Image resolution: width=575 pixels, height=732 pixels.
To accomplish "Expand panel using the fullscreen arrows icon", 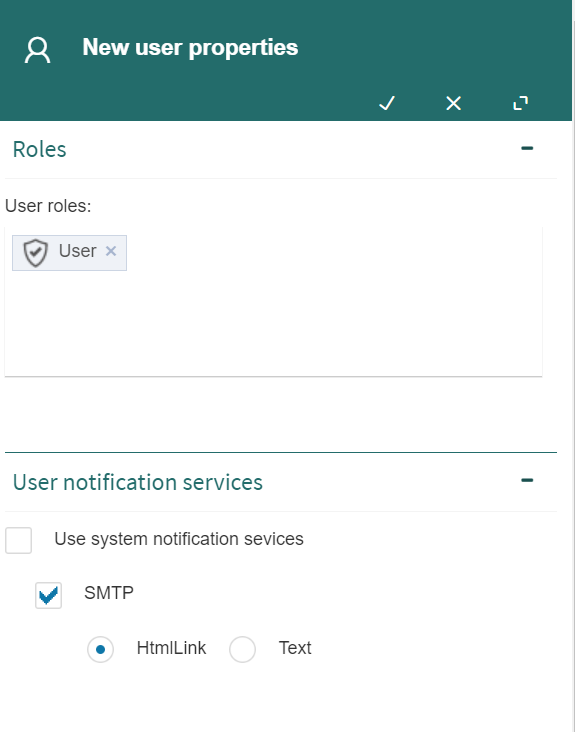I will (520, 103).
